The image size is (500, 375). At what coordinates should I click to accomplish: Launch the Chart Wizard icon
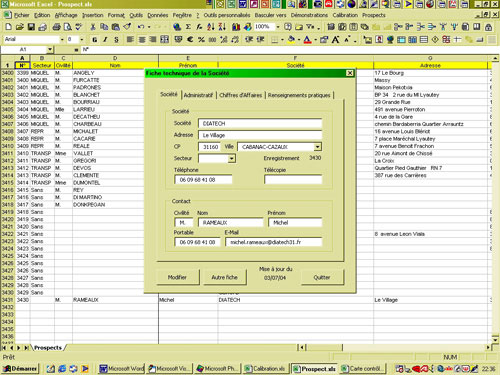point(236,27)
